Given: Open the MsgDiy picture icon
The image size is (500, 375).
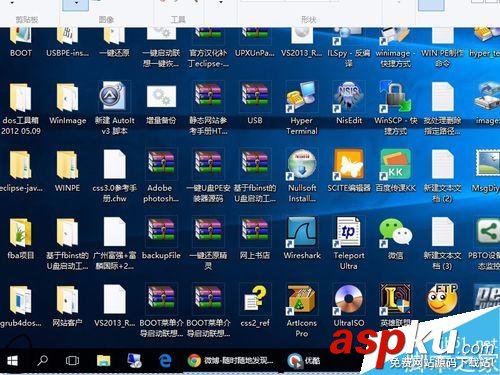Looking at the screenshot, I should 487,164.
